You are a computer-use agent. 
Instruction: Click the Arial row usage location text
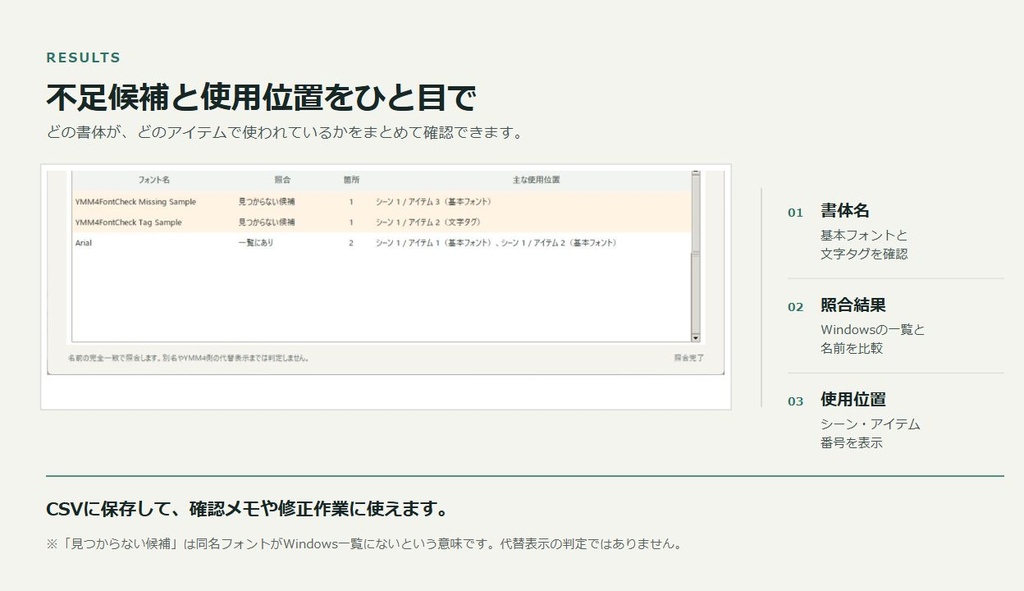point(496,243)
